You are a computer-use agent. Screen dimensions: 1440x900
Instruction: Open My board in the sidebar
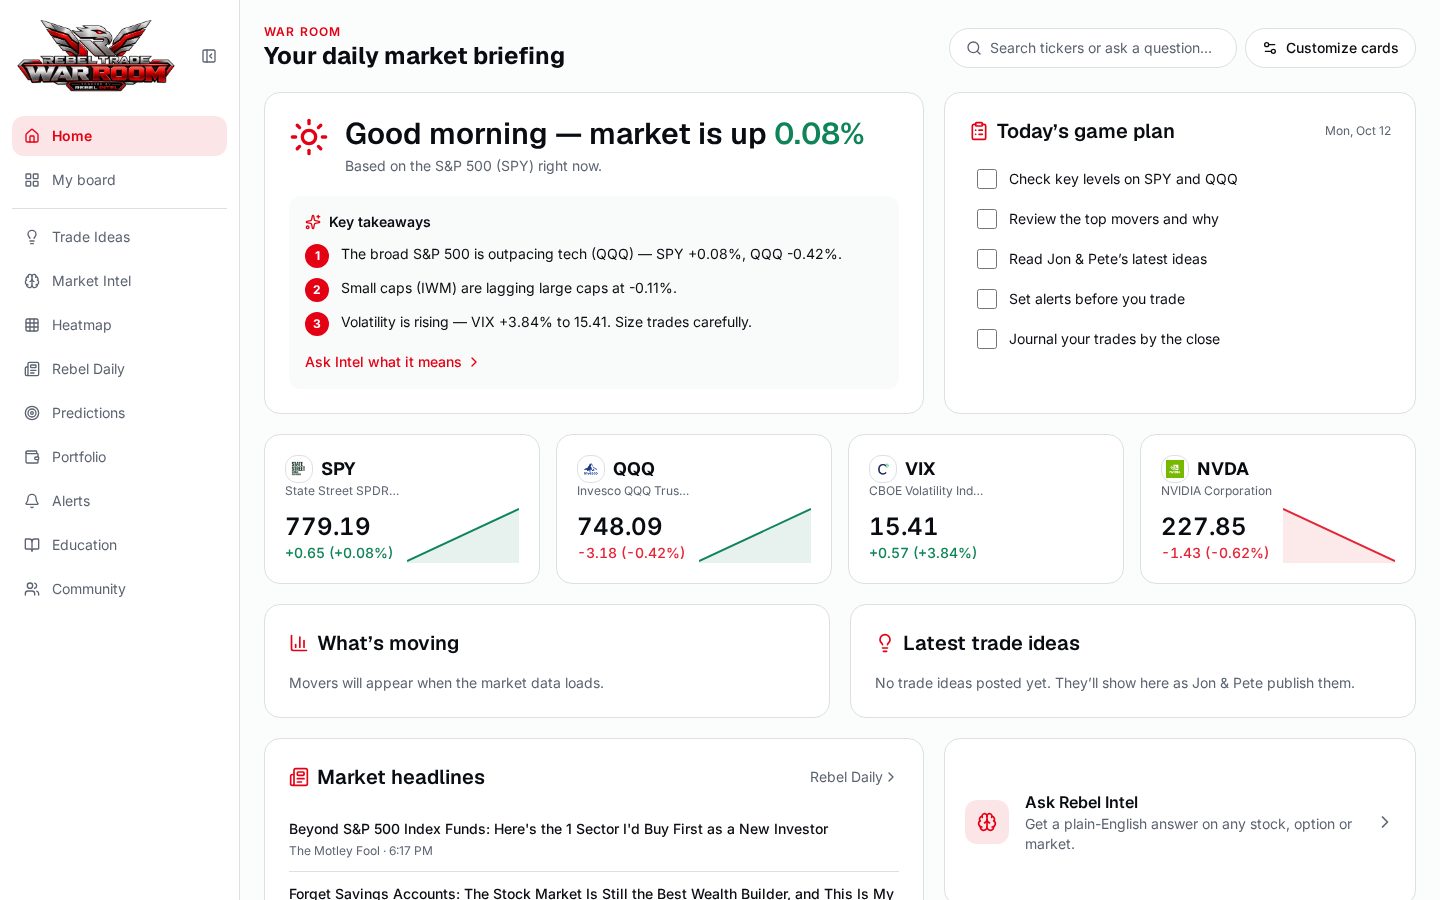pyautogui.click(x=119, y=180)
